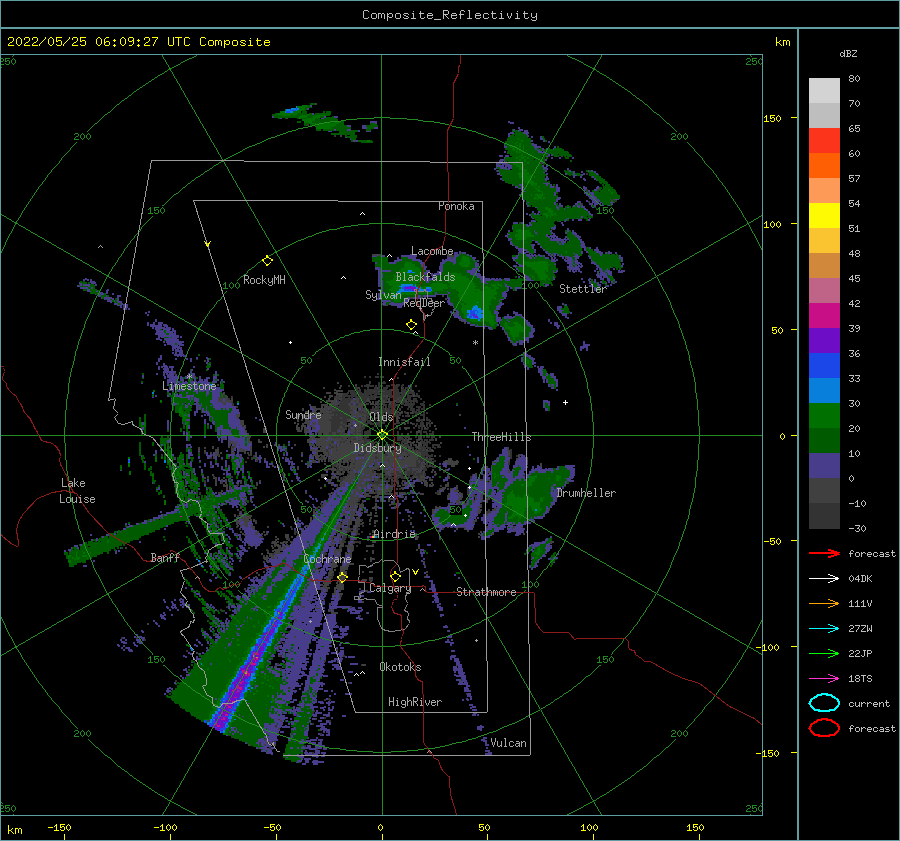Click the cyan current ellipse icon
This screenshot has width=900, height=841.
point(824,703)
